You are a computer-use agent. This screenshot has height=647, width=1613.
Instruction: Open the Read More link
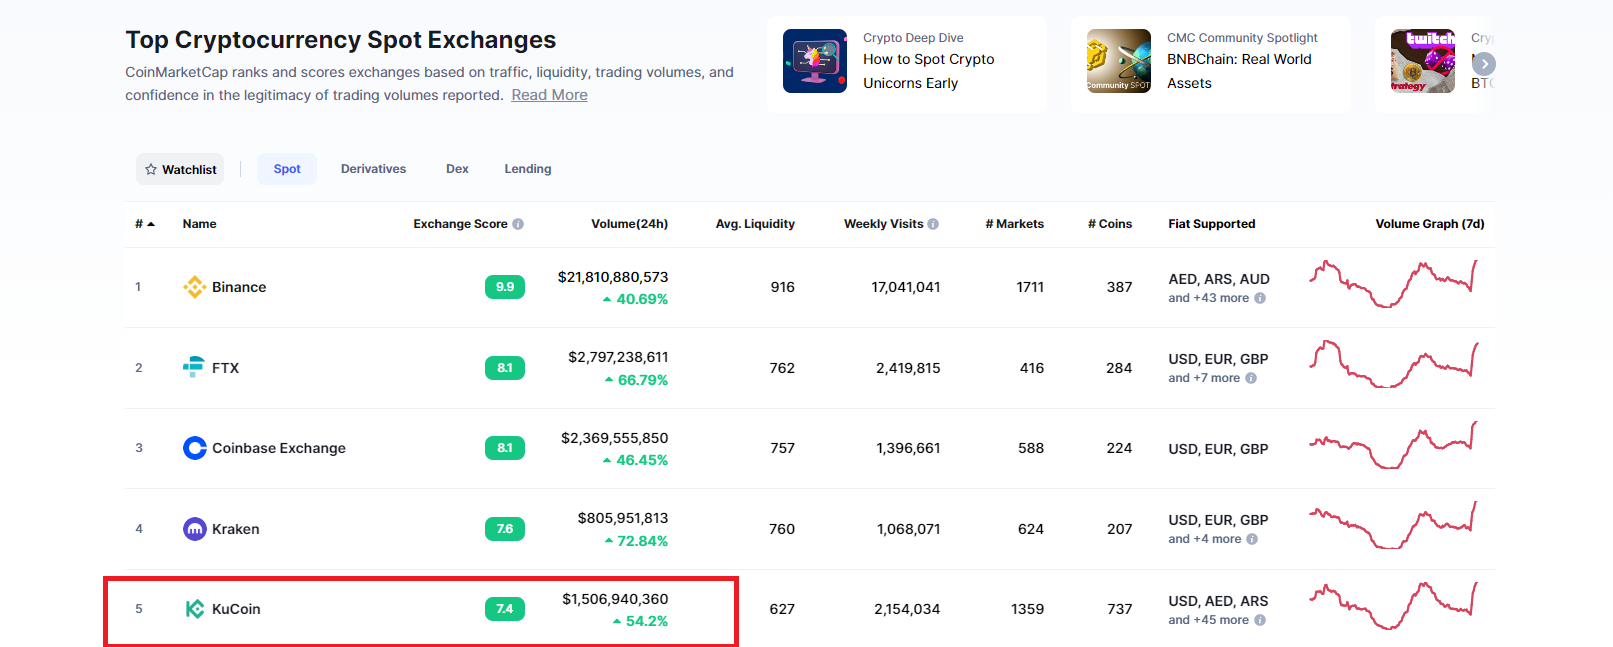549,95
